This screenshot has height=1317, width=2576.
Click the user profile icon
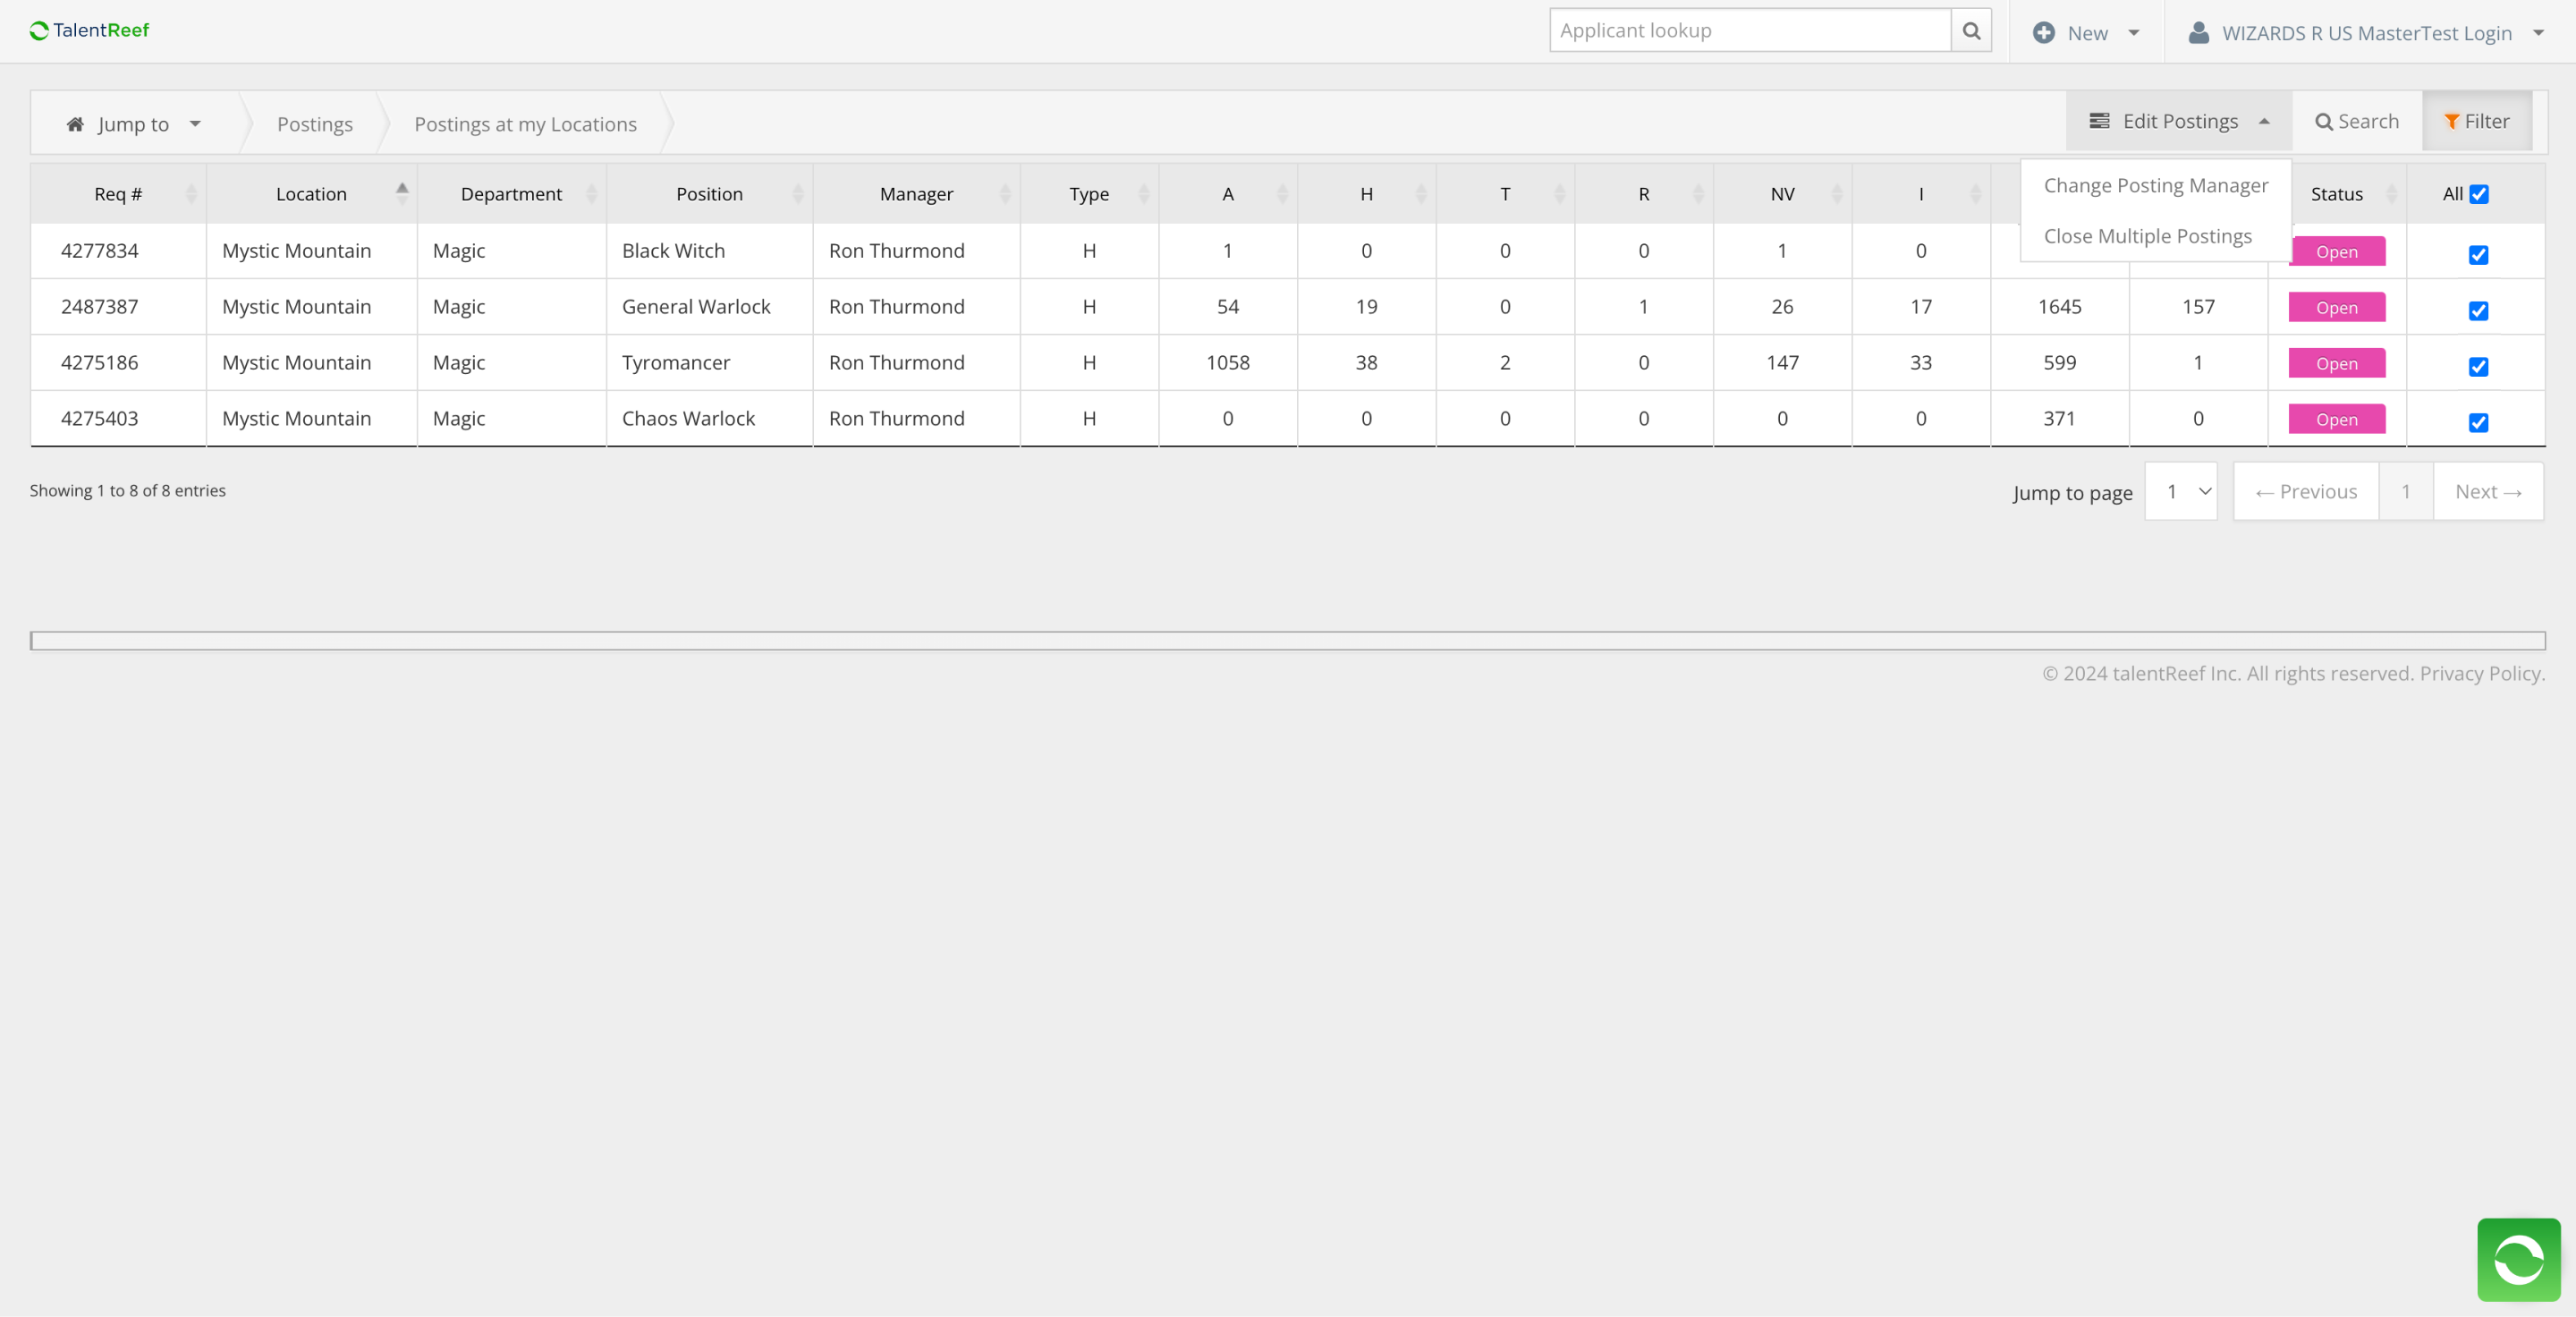point(2198,32)
